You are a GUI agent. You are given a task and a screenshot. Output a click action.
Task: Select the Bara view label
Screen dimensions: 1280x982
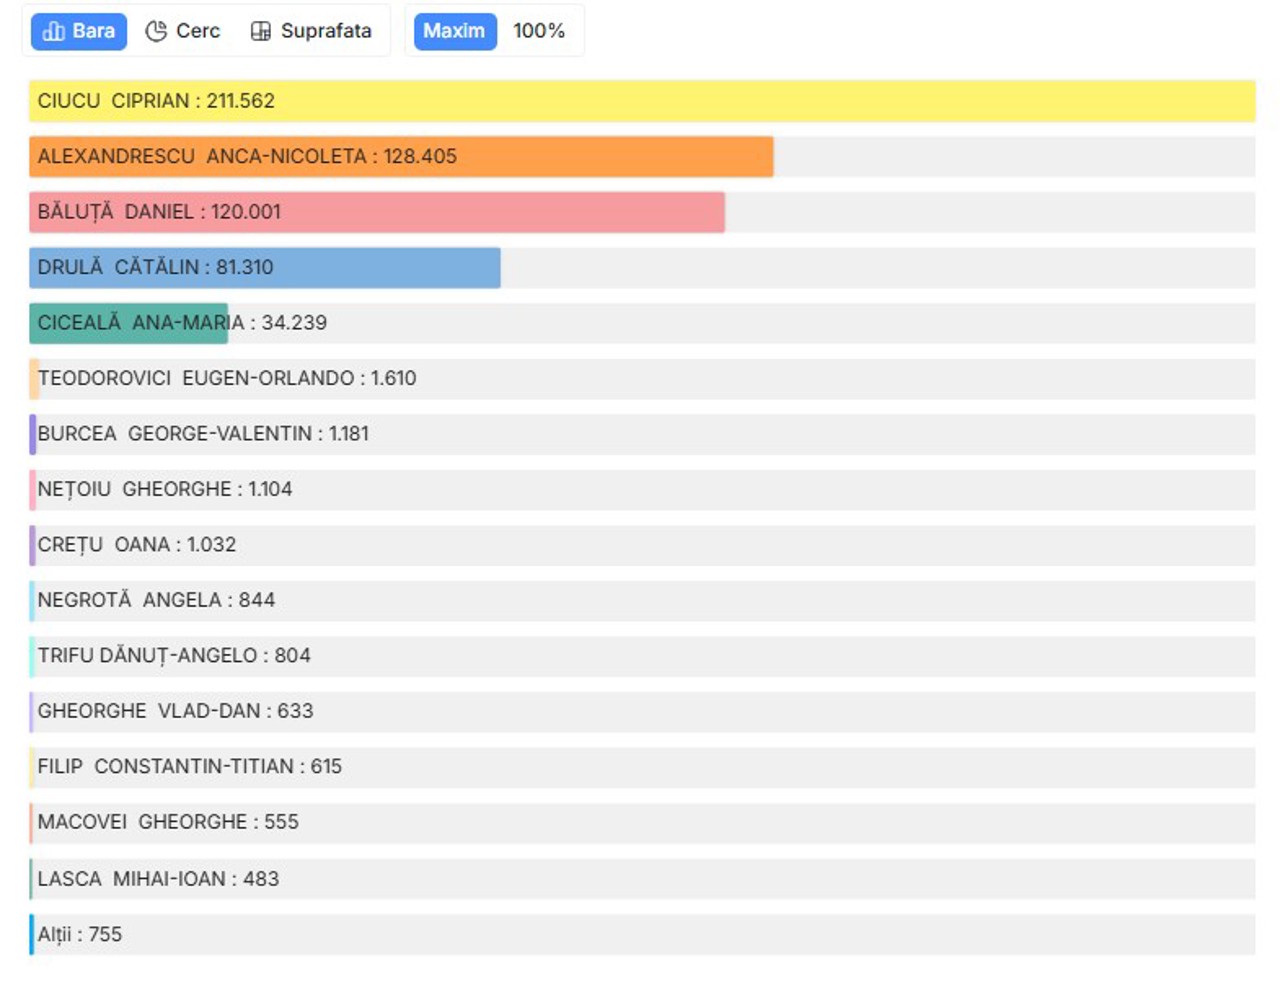click(93, 31)
